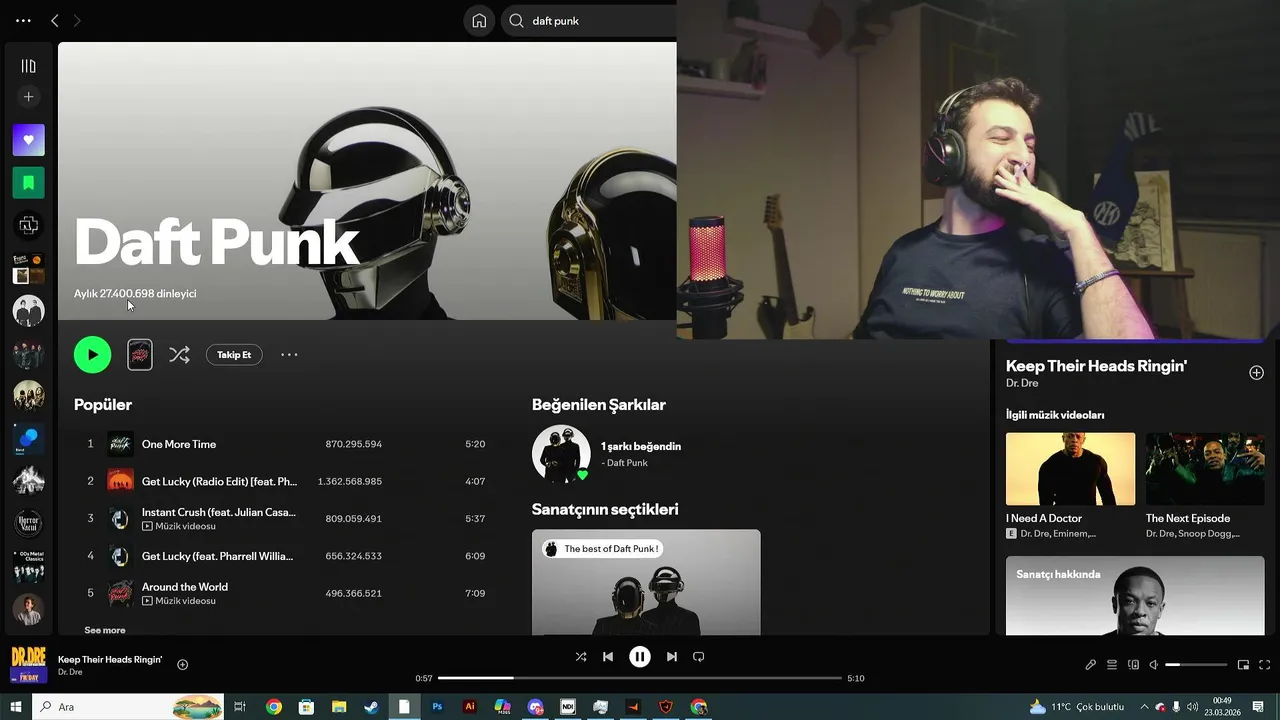Click Dr. Dre album cover in now playing bar

[x=28, y=664]
